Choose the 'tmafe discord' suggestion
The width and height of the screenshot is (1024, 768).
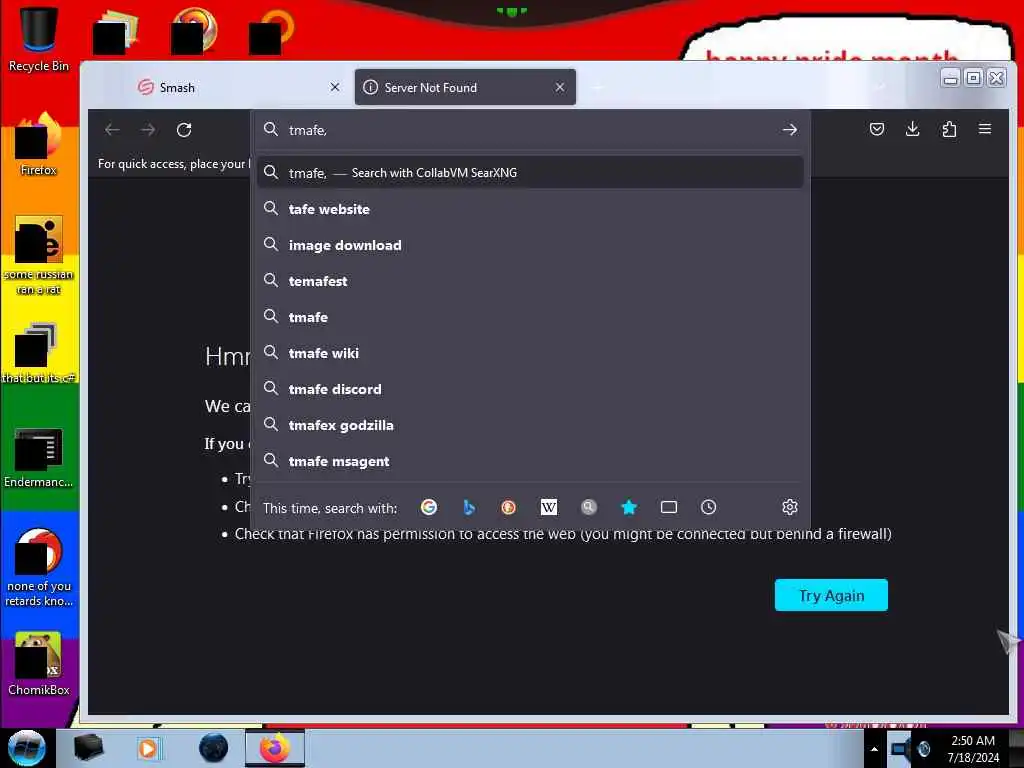[x=530, y=389]
